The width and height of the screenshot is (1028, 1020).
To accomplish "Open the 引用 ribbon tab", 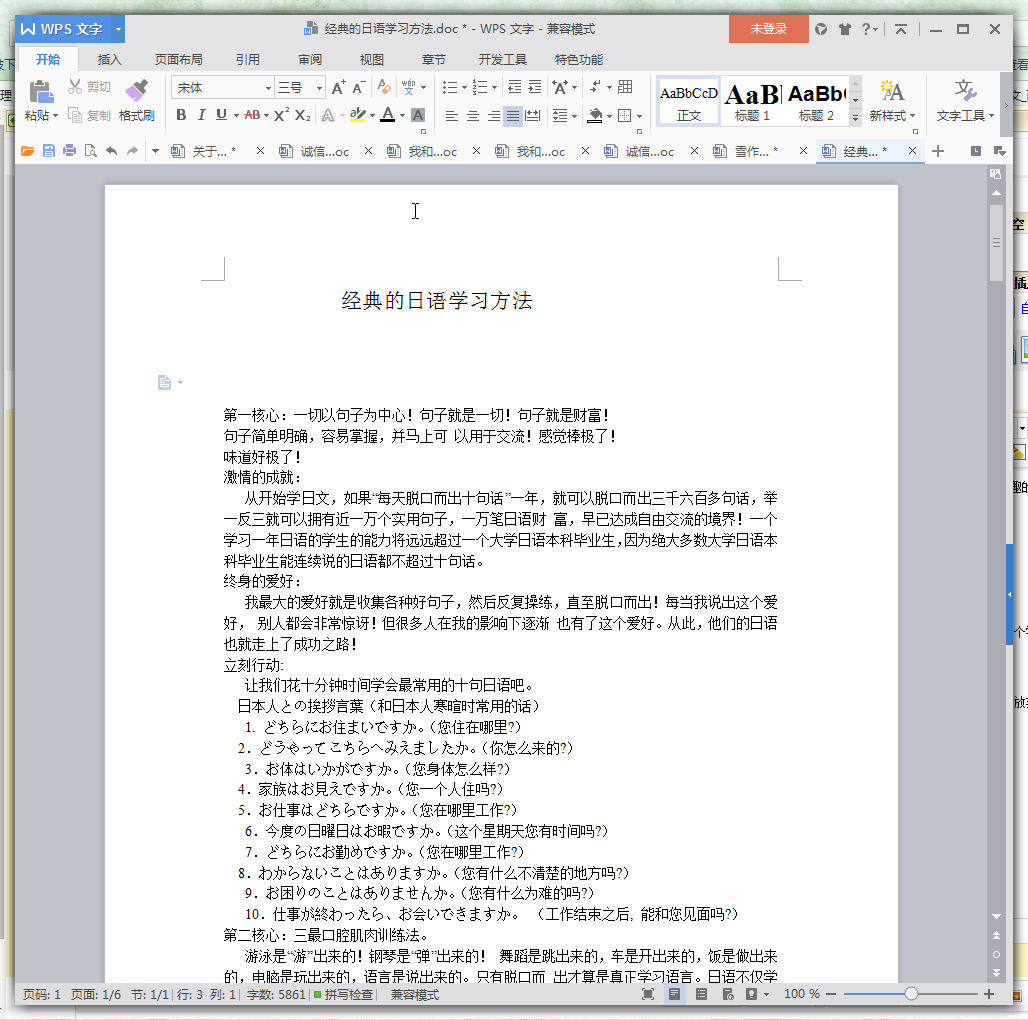I will (x=247, y=60).
